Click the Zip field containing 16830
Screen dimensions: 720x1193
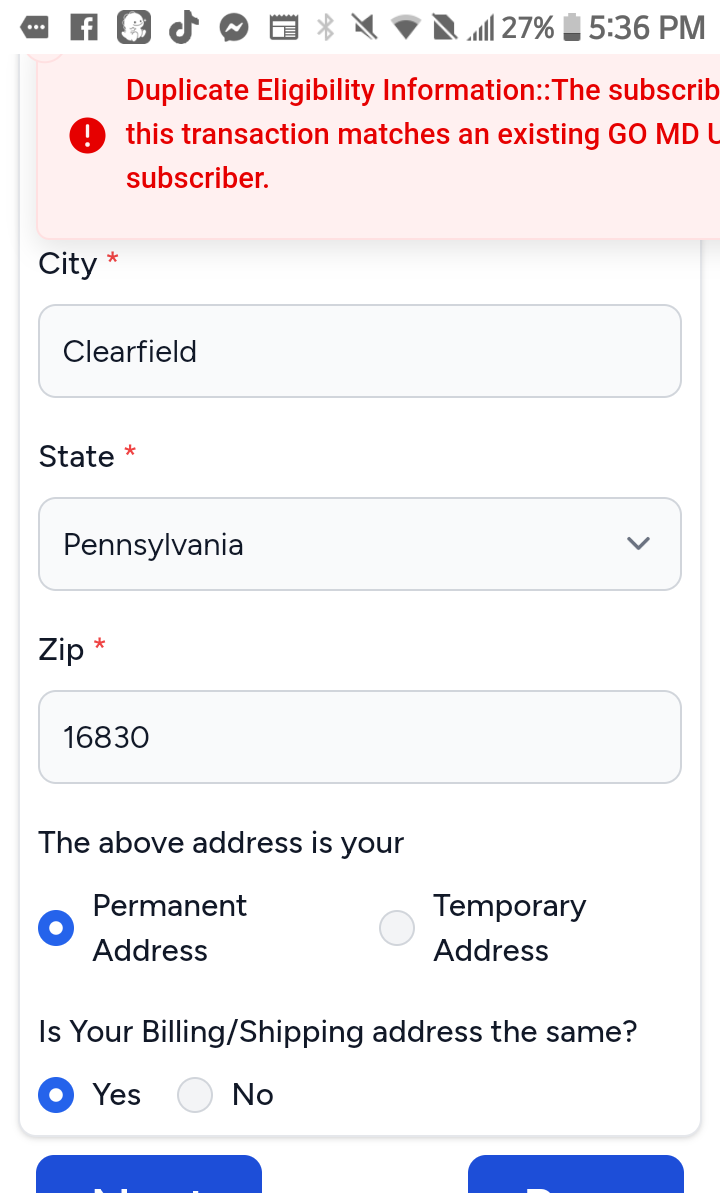click(x=359, y=737)
